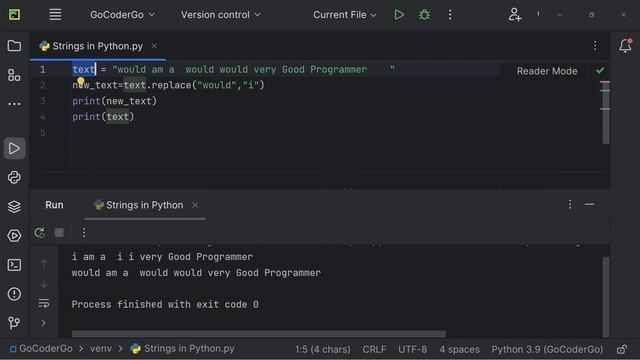Open the Services tool window icon
This screenshot has width=640, height=360.
14,236
